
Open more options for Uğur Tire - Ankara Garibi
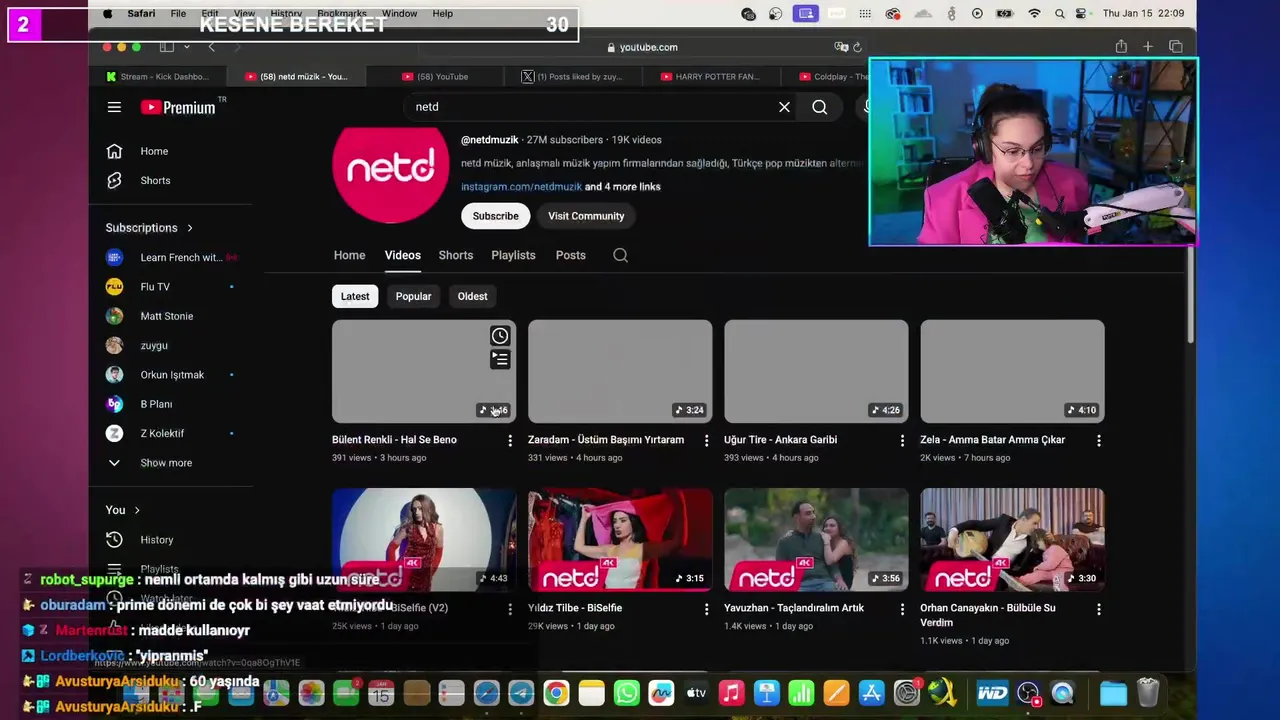coord(902,440)
